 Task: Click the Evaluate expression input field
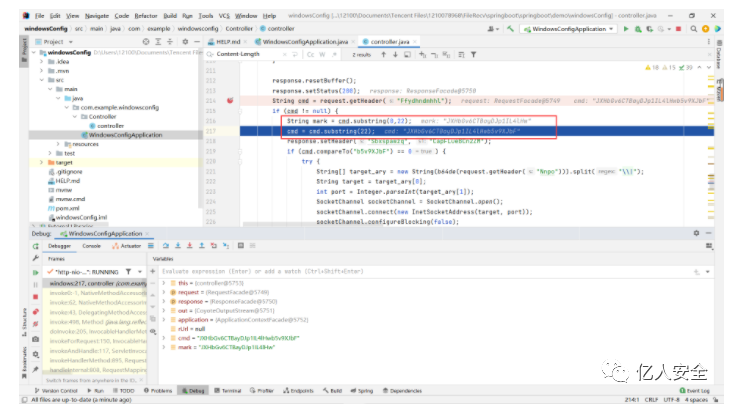click(424, 271)
